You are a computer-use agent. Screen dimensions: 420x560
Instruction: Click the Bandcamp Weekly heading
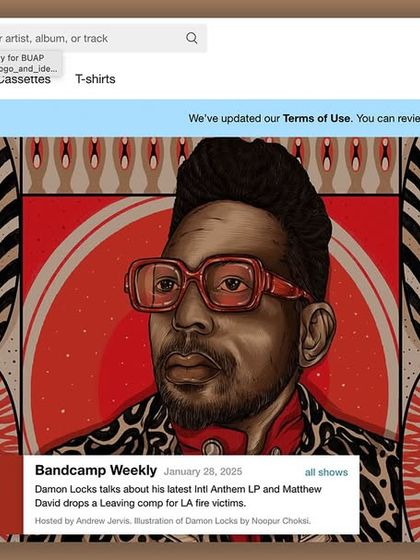coord(96,470)
